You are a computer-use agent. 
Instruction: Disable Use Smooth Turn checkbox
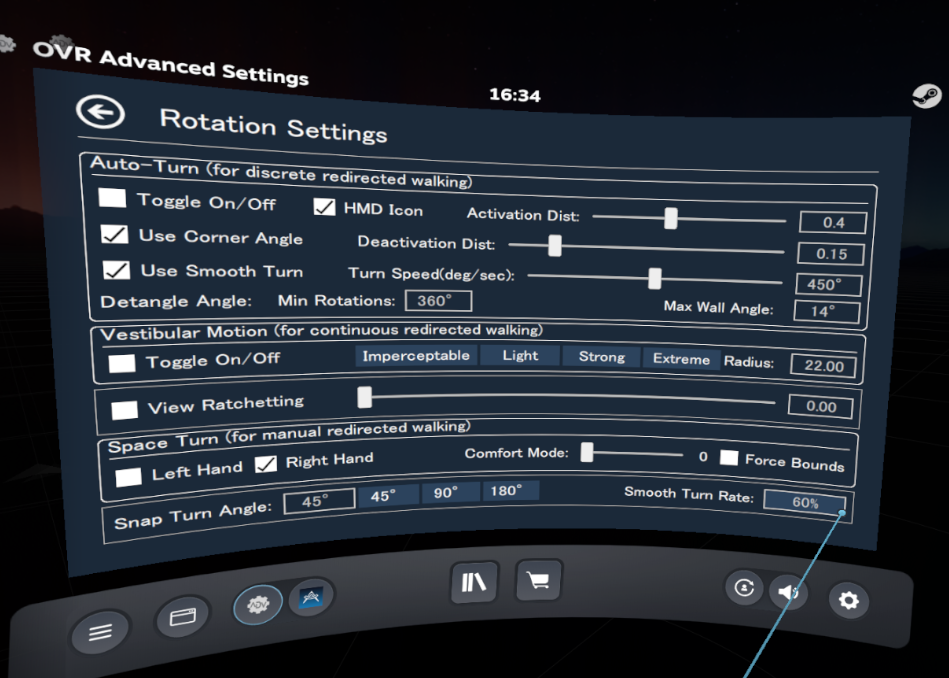pyautogui.click(x=116, y=269)
